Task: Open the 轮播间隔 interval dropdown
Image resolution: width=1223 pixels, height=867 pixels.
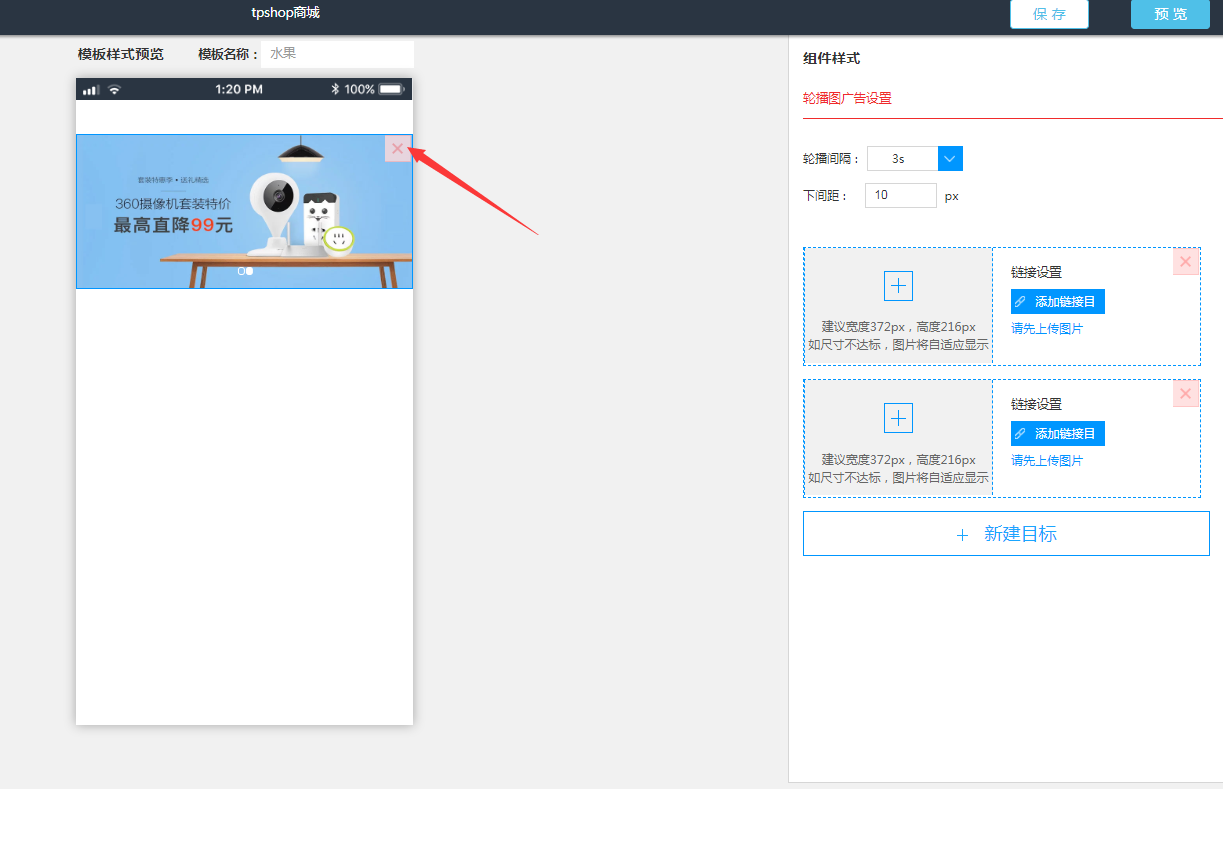Action: 950,159
